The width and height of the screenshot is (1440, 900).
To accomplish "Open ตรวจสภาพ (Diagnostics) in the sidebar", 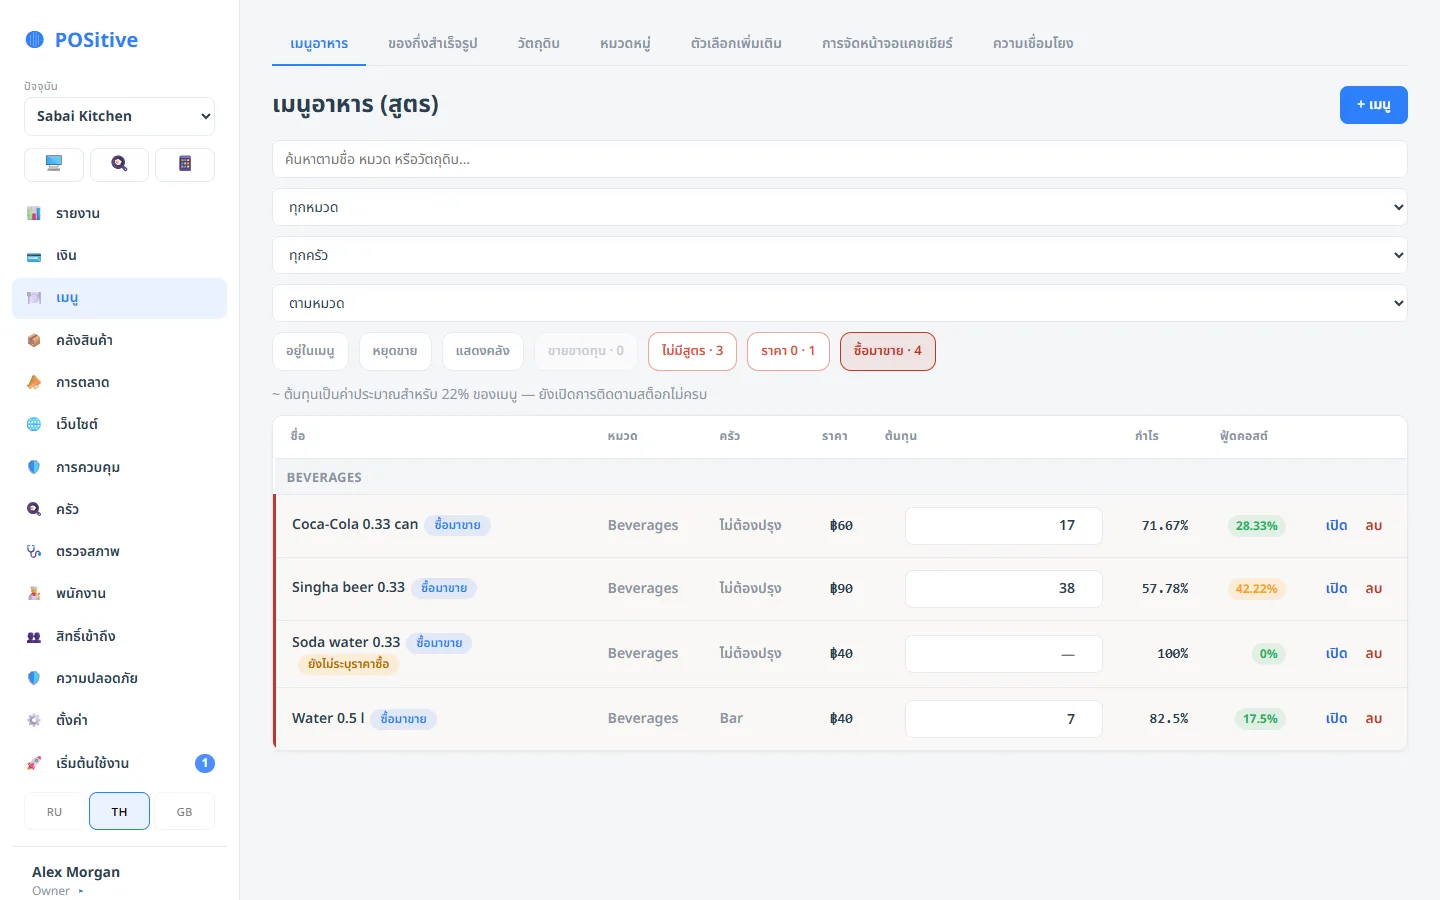I will (x=120, y=551).
